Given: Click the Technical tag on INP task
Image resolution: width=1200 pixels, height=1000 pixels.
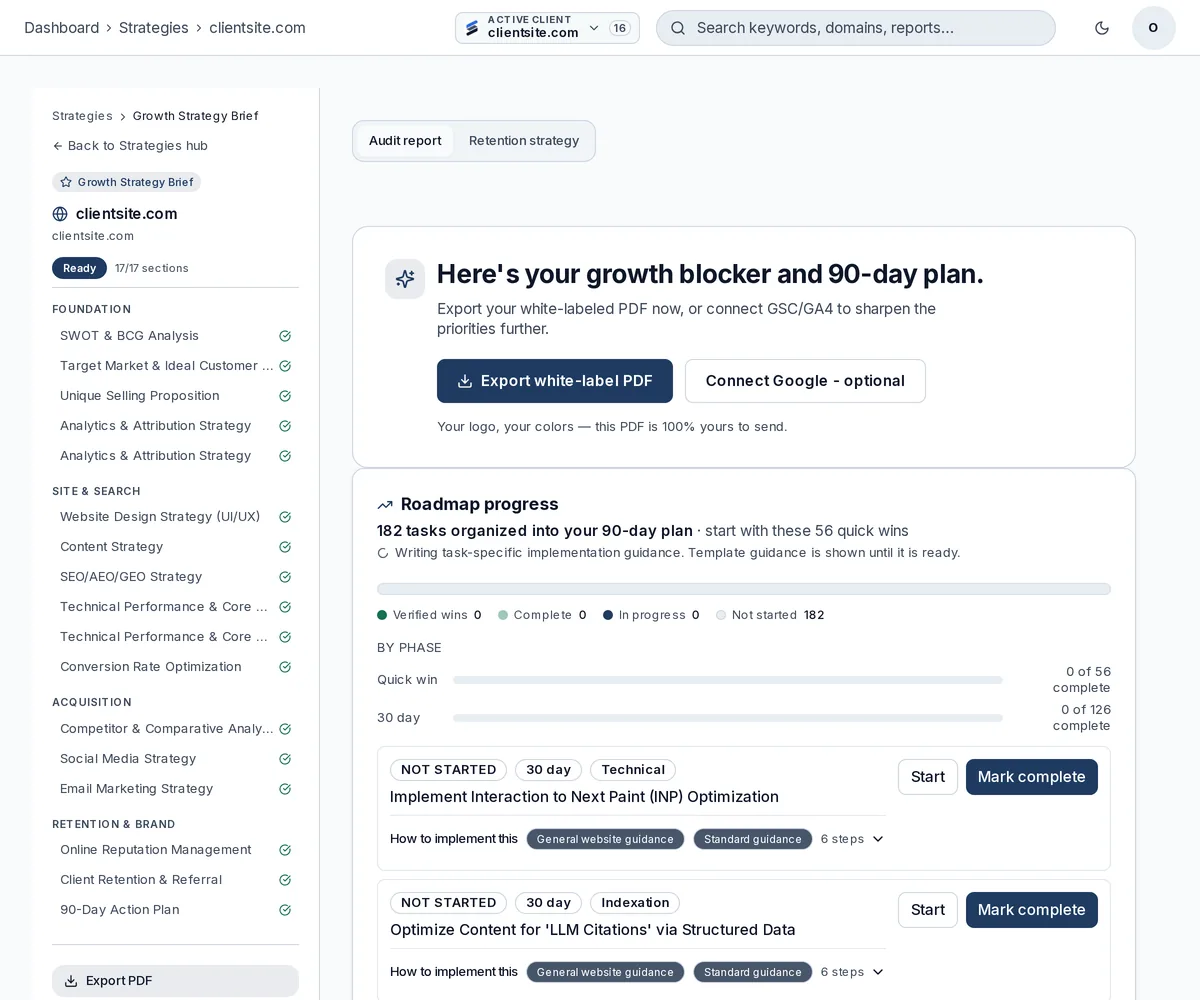Looking at the screenshot, I should [x=633, y=770].
